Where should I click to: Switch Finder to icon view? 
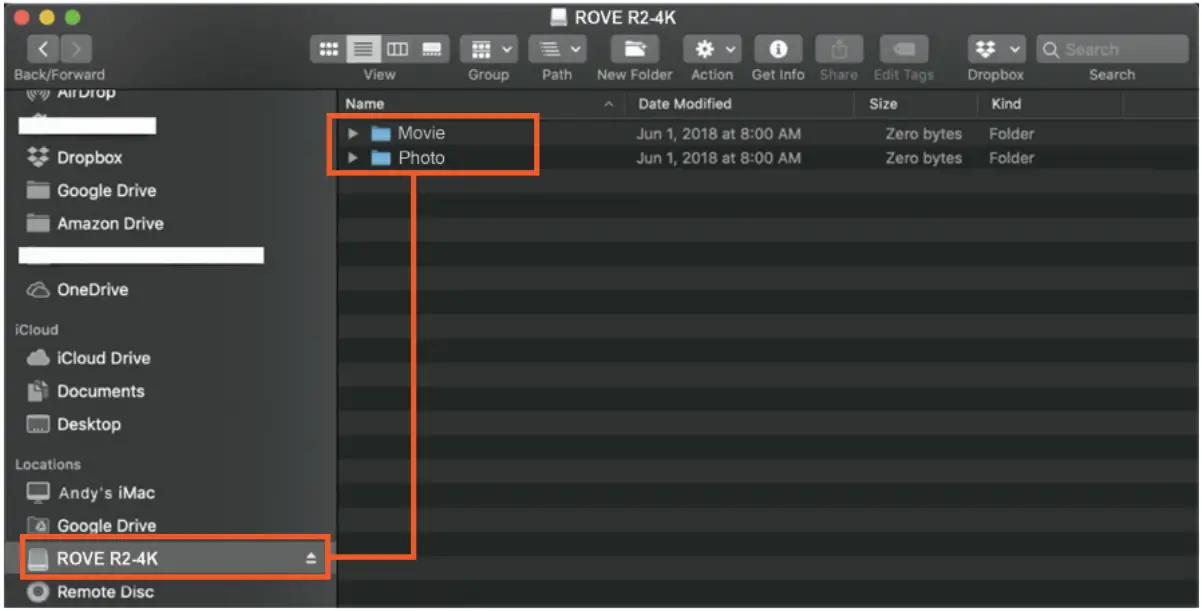[327, 48]
